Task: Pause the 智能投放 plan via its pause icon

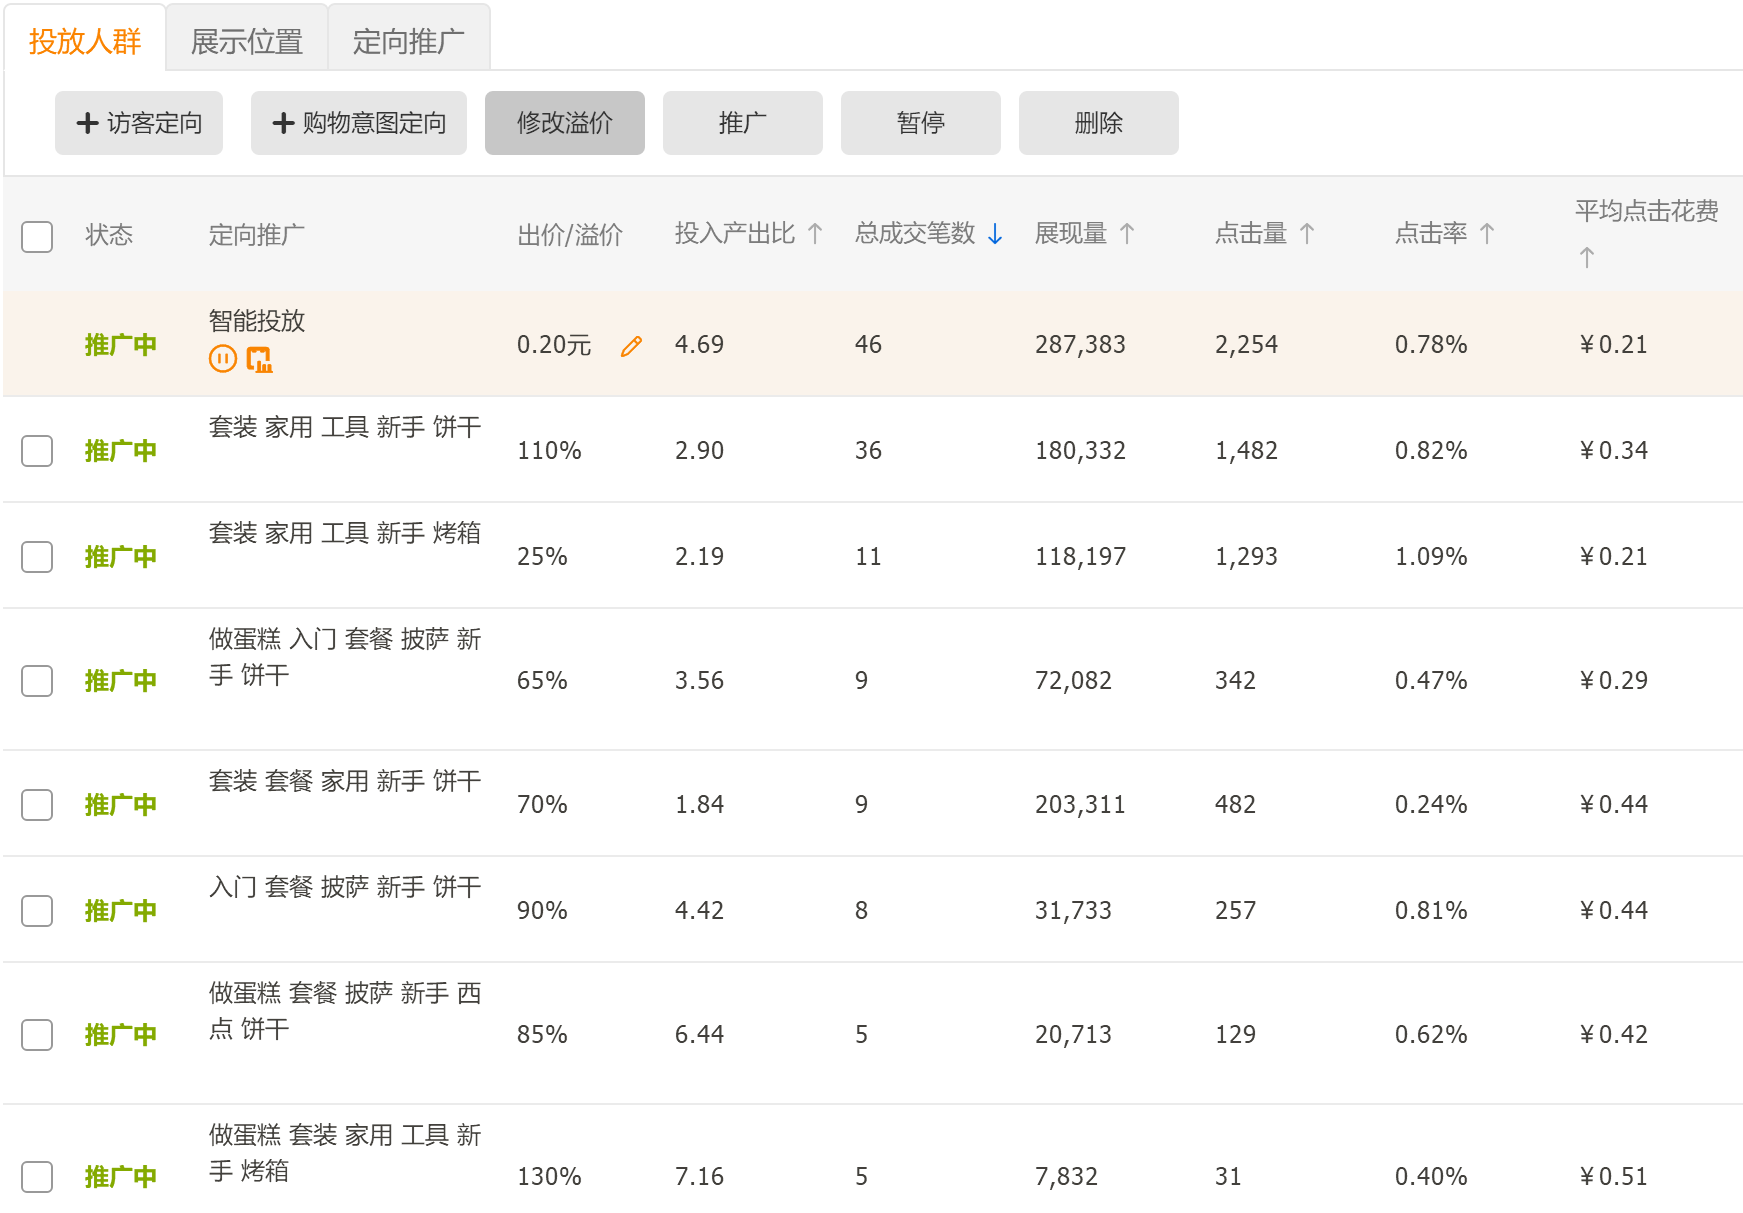Action: point(222,358)
